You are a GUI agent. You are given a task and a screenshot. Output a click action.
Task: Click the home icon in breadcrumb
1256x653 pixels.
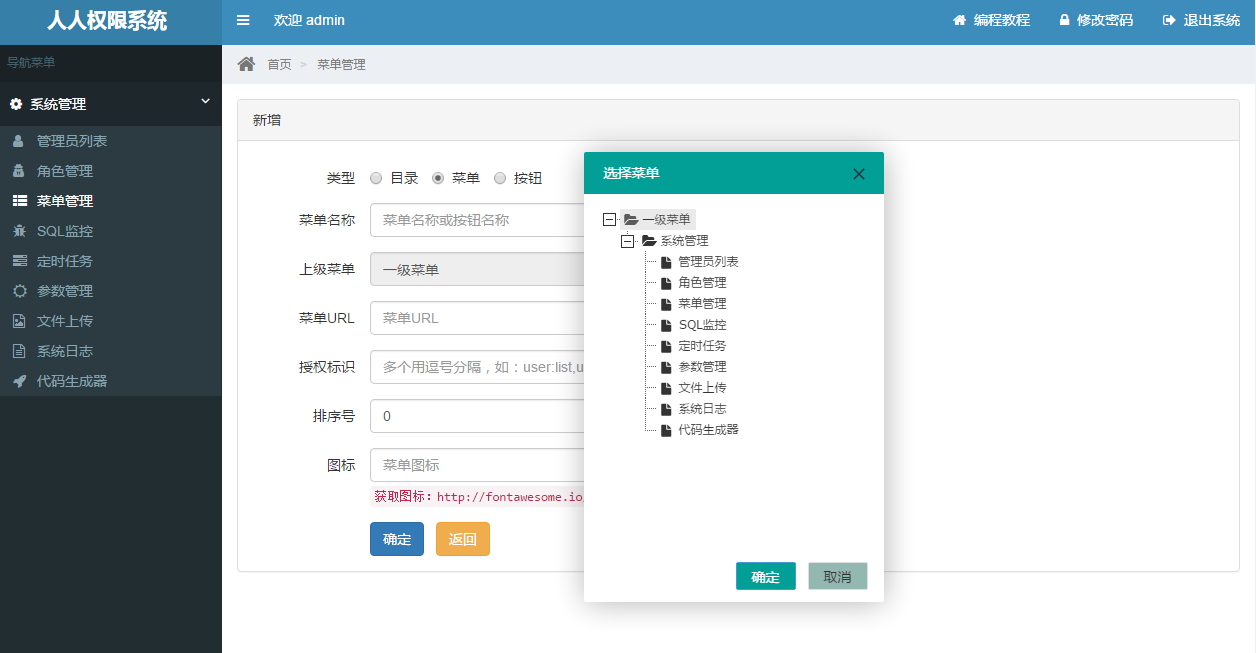pyautogui.click(x=246, y=64)
